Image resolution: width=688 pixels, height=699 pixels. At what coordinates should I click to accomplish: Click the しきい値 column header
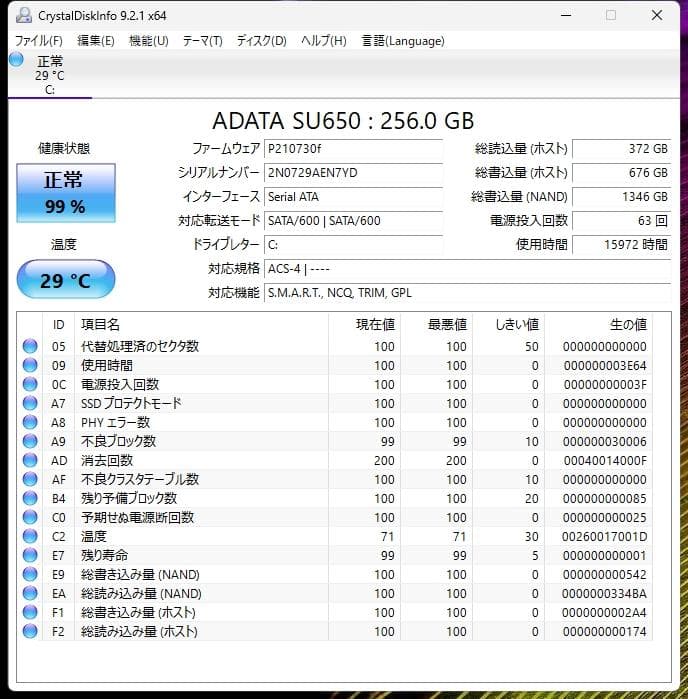pos(509,325)
